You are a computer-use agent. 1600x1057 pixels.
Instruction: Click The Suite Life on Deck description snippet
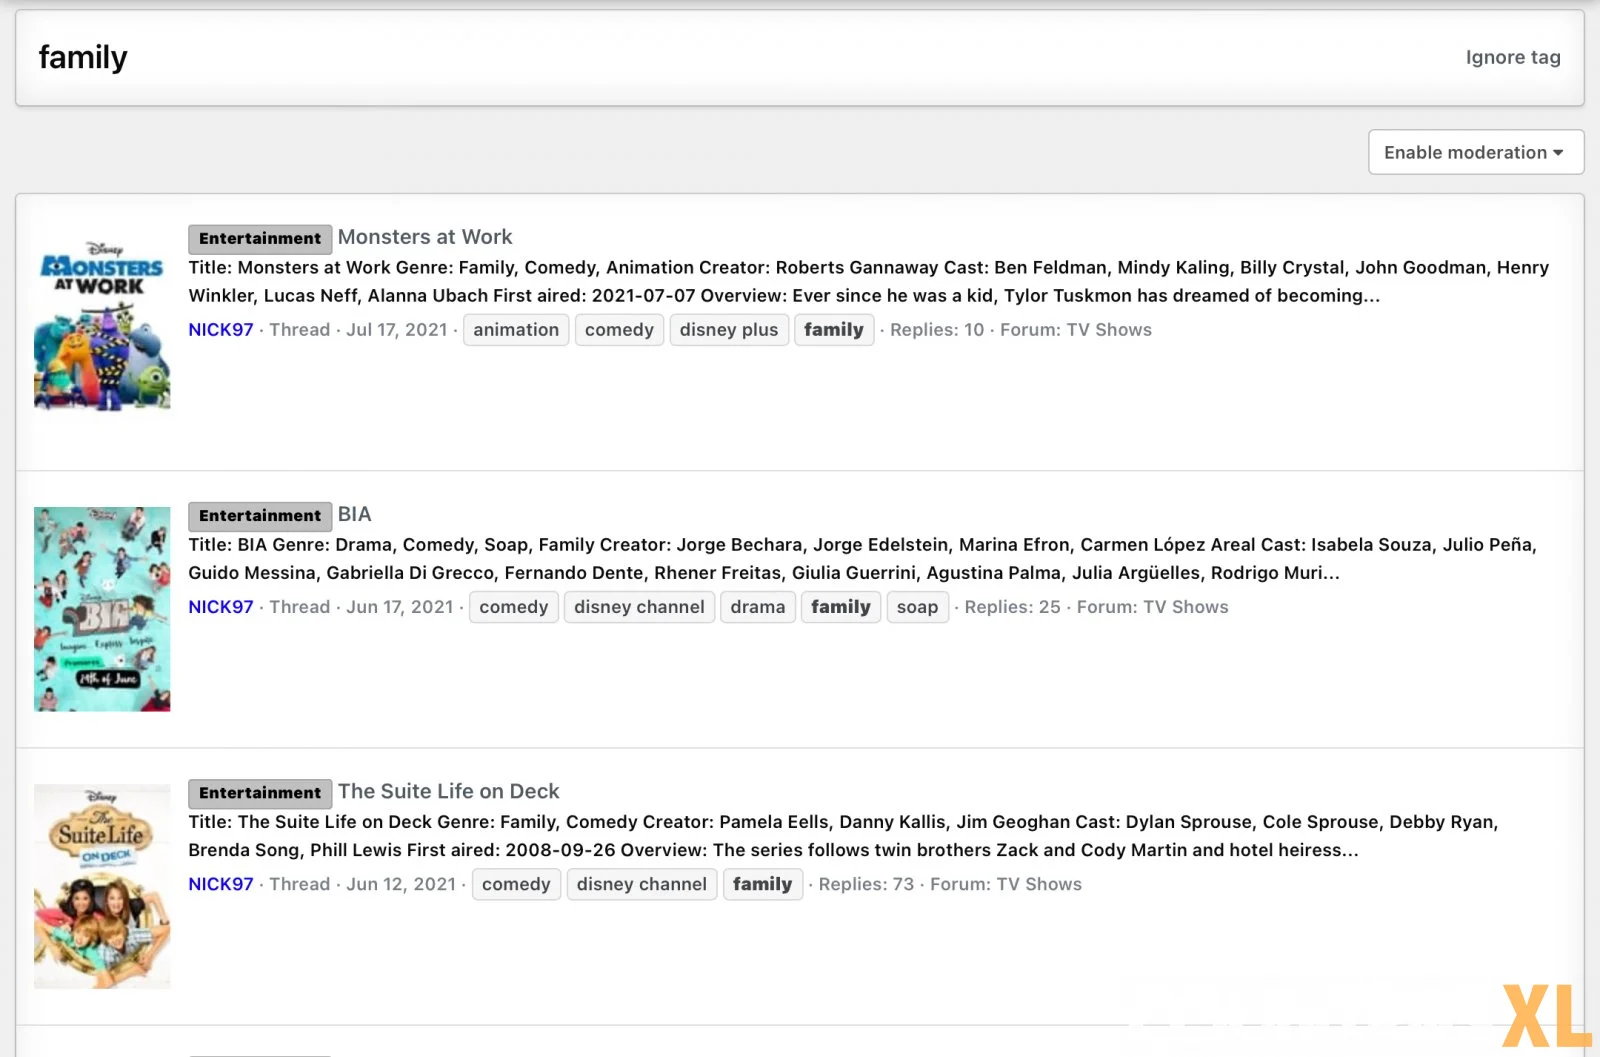pyautogui.click(x=843, y=835)
